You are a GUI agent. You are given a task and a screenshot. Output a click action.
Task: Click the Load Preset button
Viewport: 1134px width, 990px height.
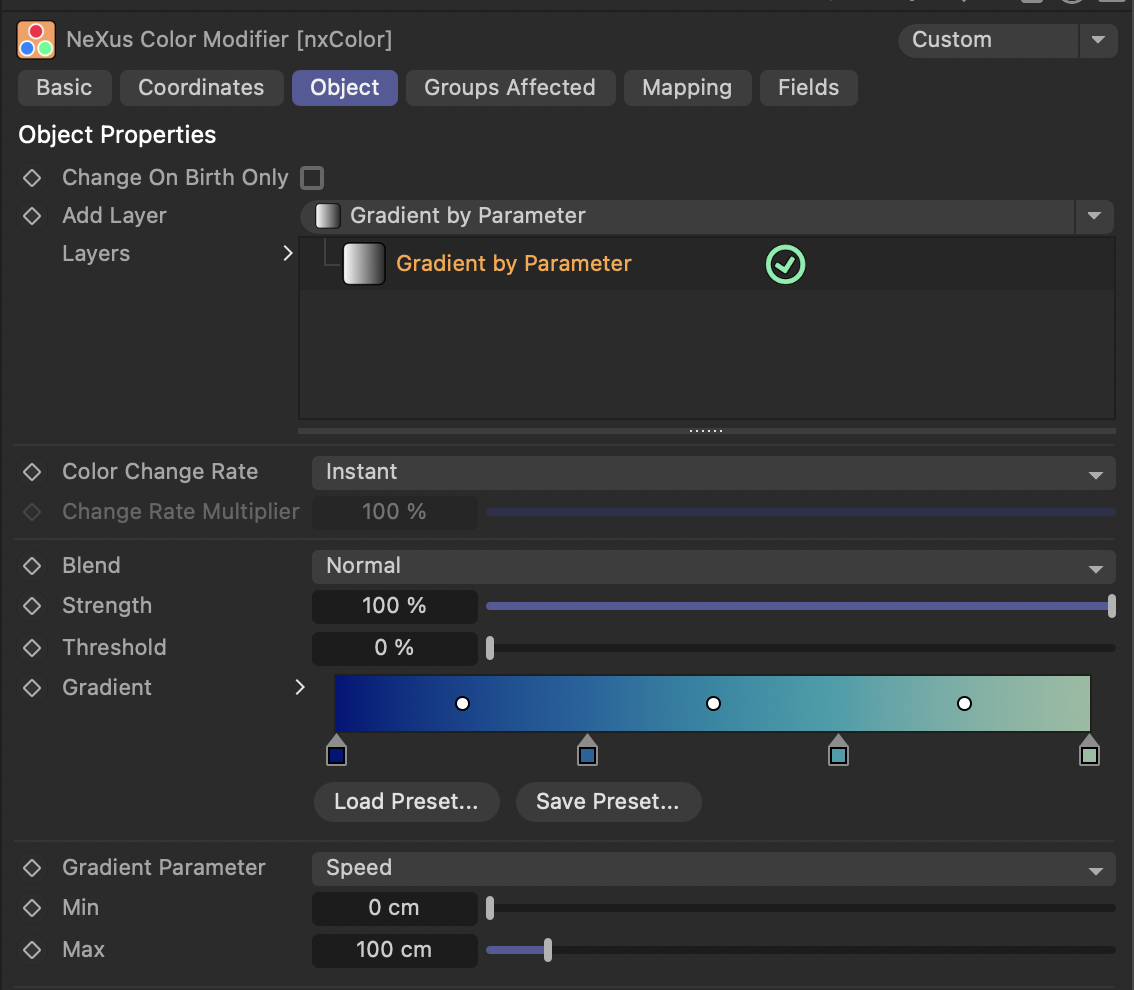point(406,801)
